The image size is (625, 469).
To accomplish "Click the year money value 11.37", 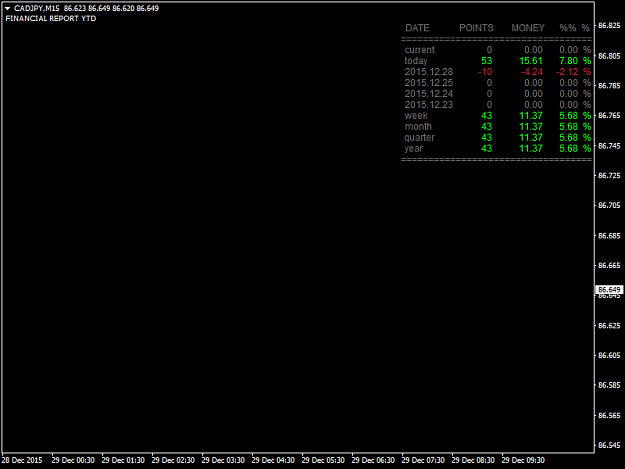I will coord(531,149).
